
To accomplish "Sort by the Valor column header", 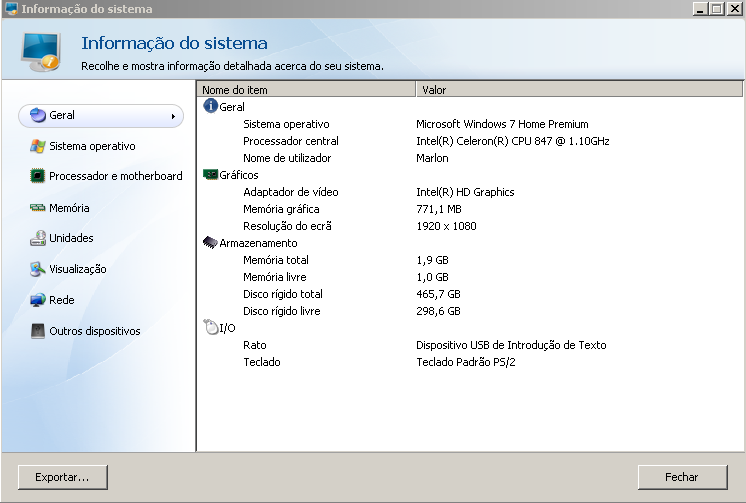I will pyautogui.click(x=579, y=89).
